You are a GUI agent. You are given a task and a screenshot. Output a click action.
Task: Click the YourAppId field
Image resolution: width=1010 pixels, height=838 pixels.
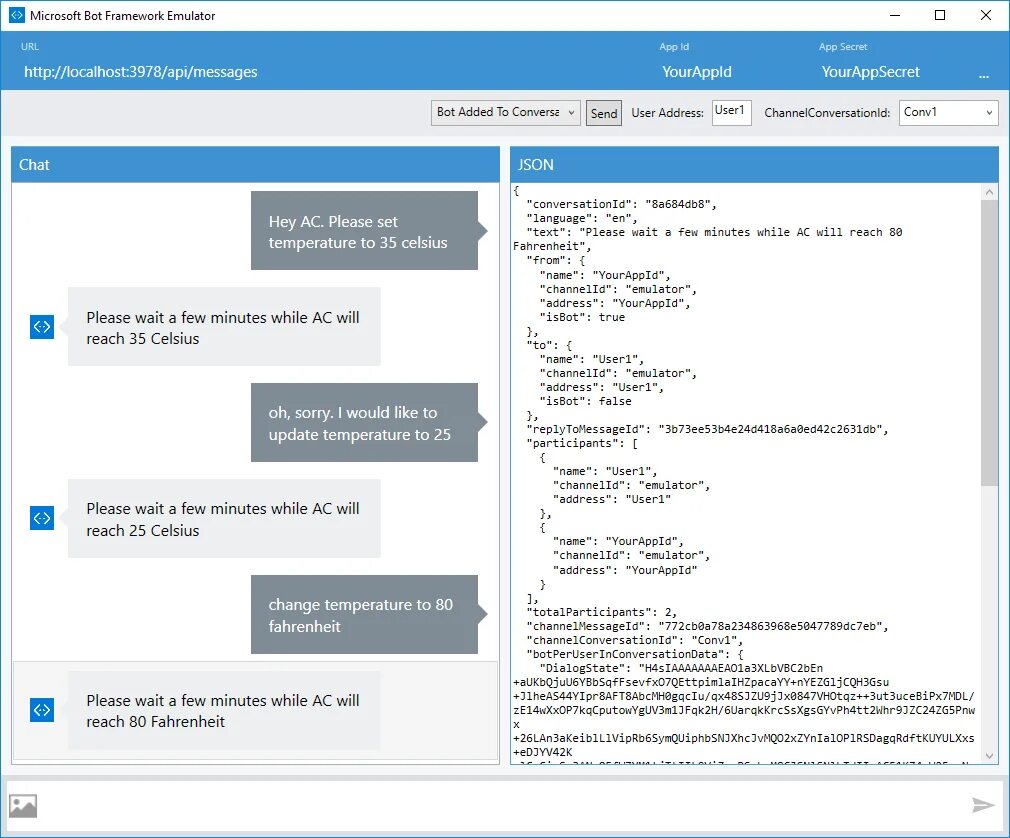(x=696, y=71)
